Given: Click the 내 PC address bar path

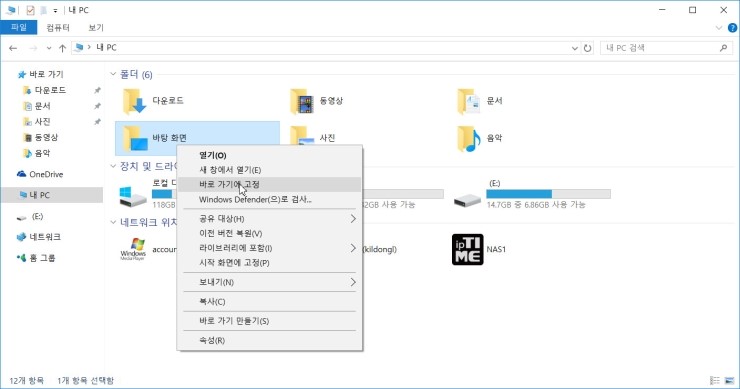Looking at the screenshot, I should [x=107, y=48].
